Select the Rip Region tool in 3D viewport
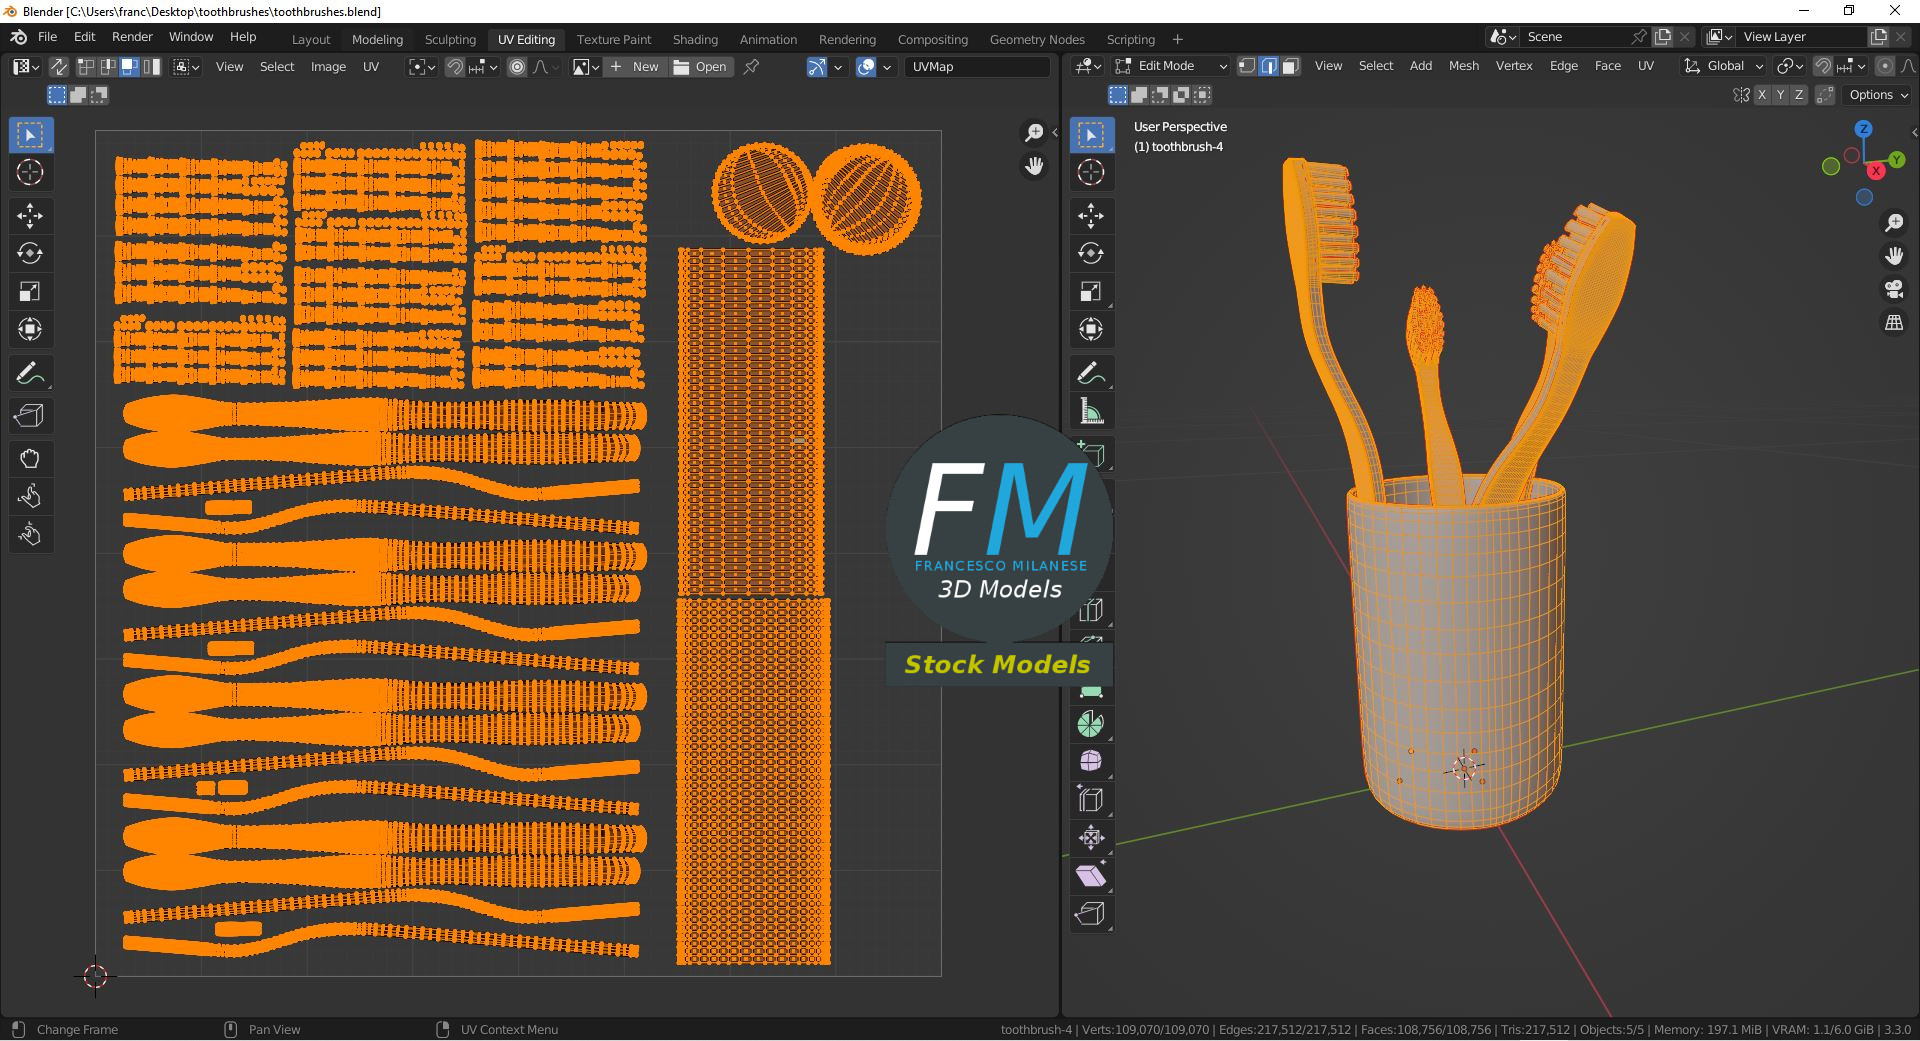The height and width of the screenshot is (1041, 1920). coord(1091,914)
